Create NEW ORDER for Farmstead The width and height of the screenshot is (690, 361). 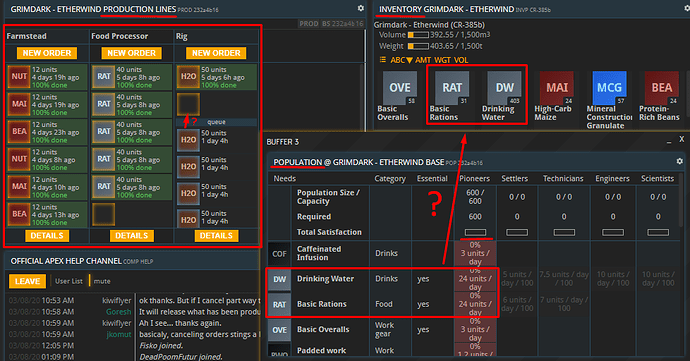[47, 53]
